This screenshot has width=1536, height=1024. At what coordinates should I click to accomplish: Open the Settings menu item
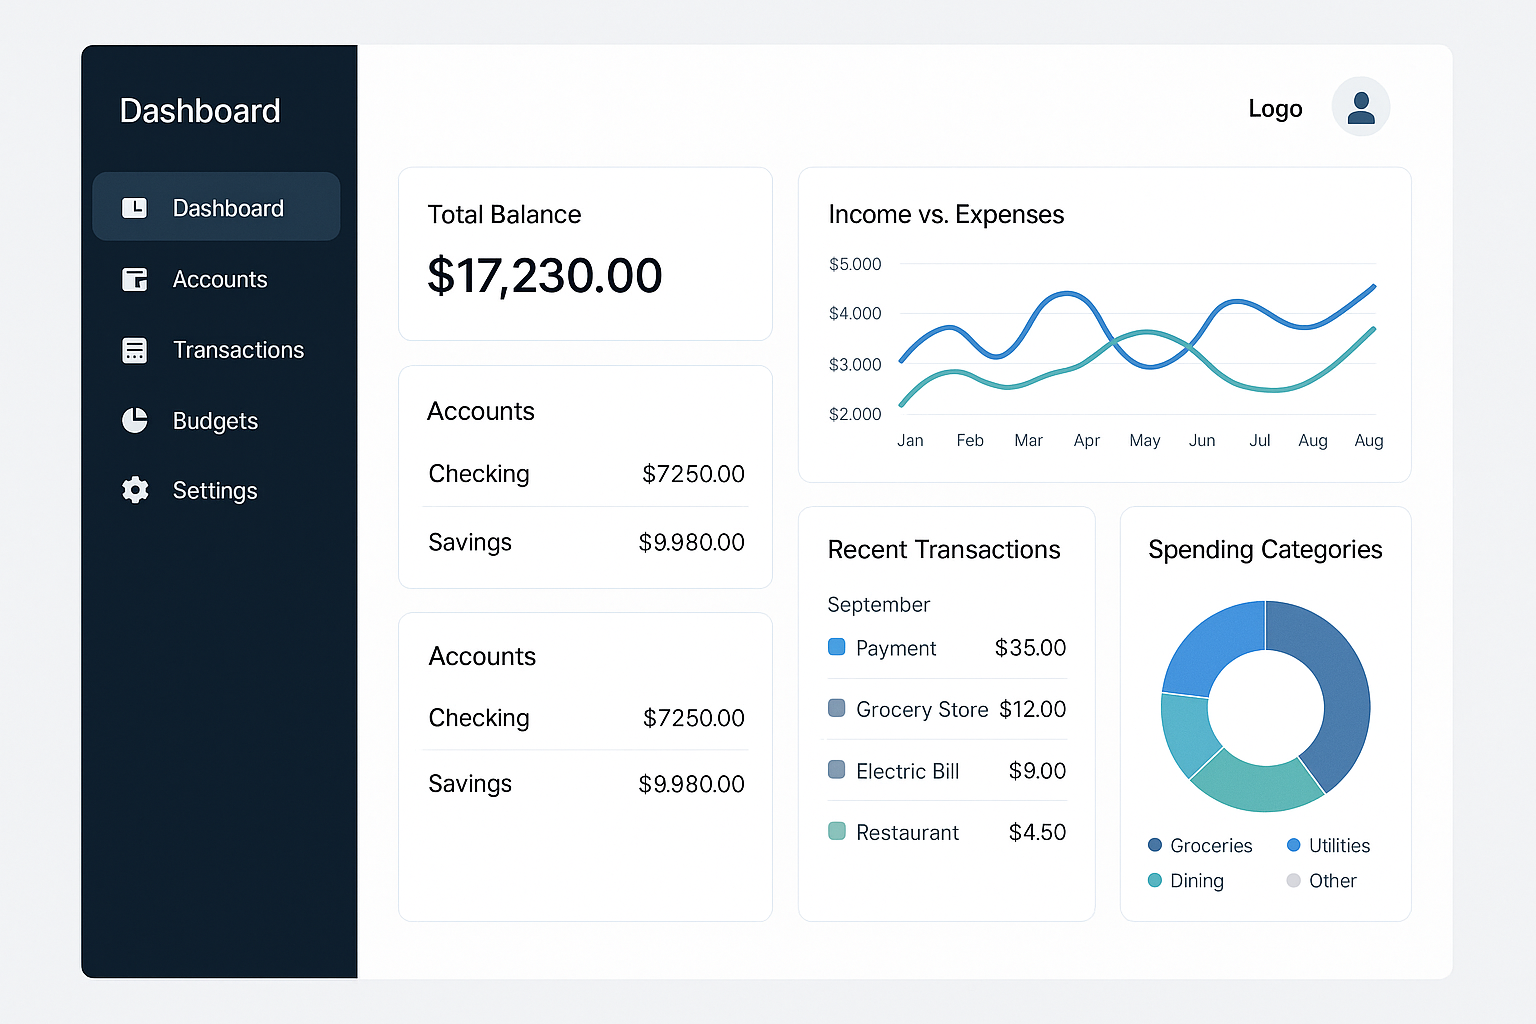pyautogui.click(x=216, y=490)
